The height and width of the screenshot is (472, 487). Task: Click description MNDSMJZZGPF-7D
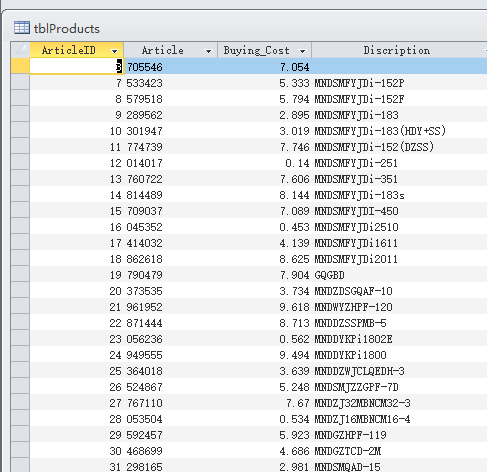pos(356,387)
